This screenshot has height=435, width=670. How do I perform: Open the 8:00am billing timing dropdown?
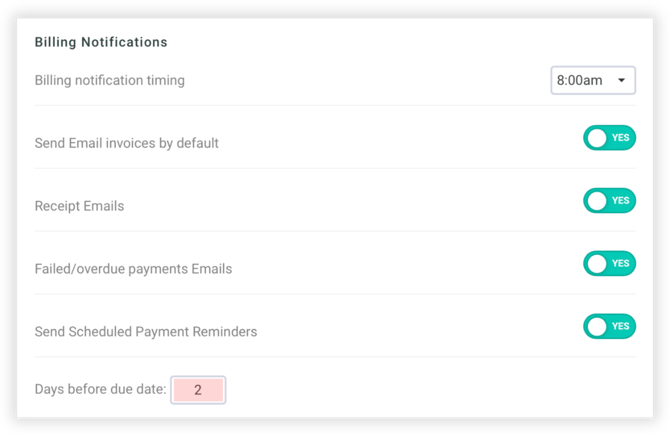click(592, 80)
